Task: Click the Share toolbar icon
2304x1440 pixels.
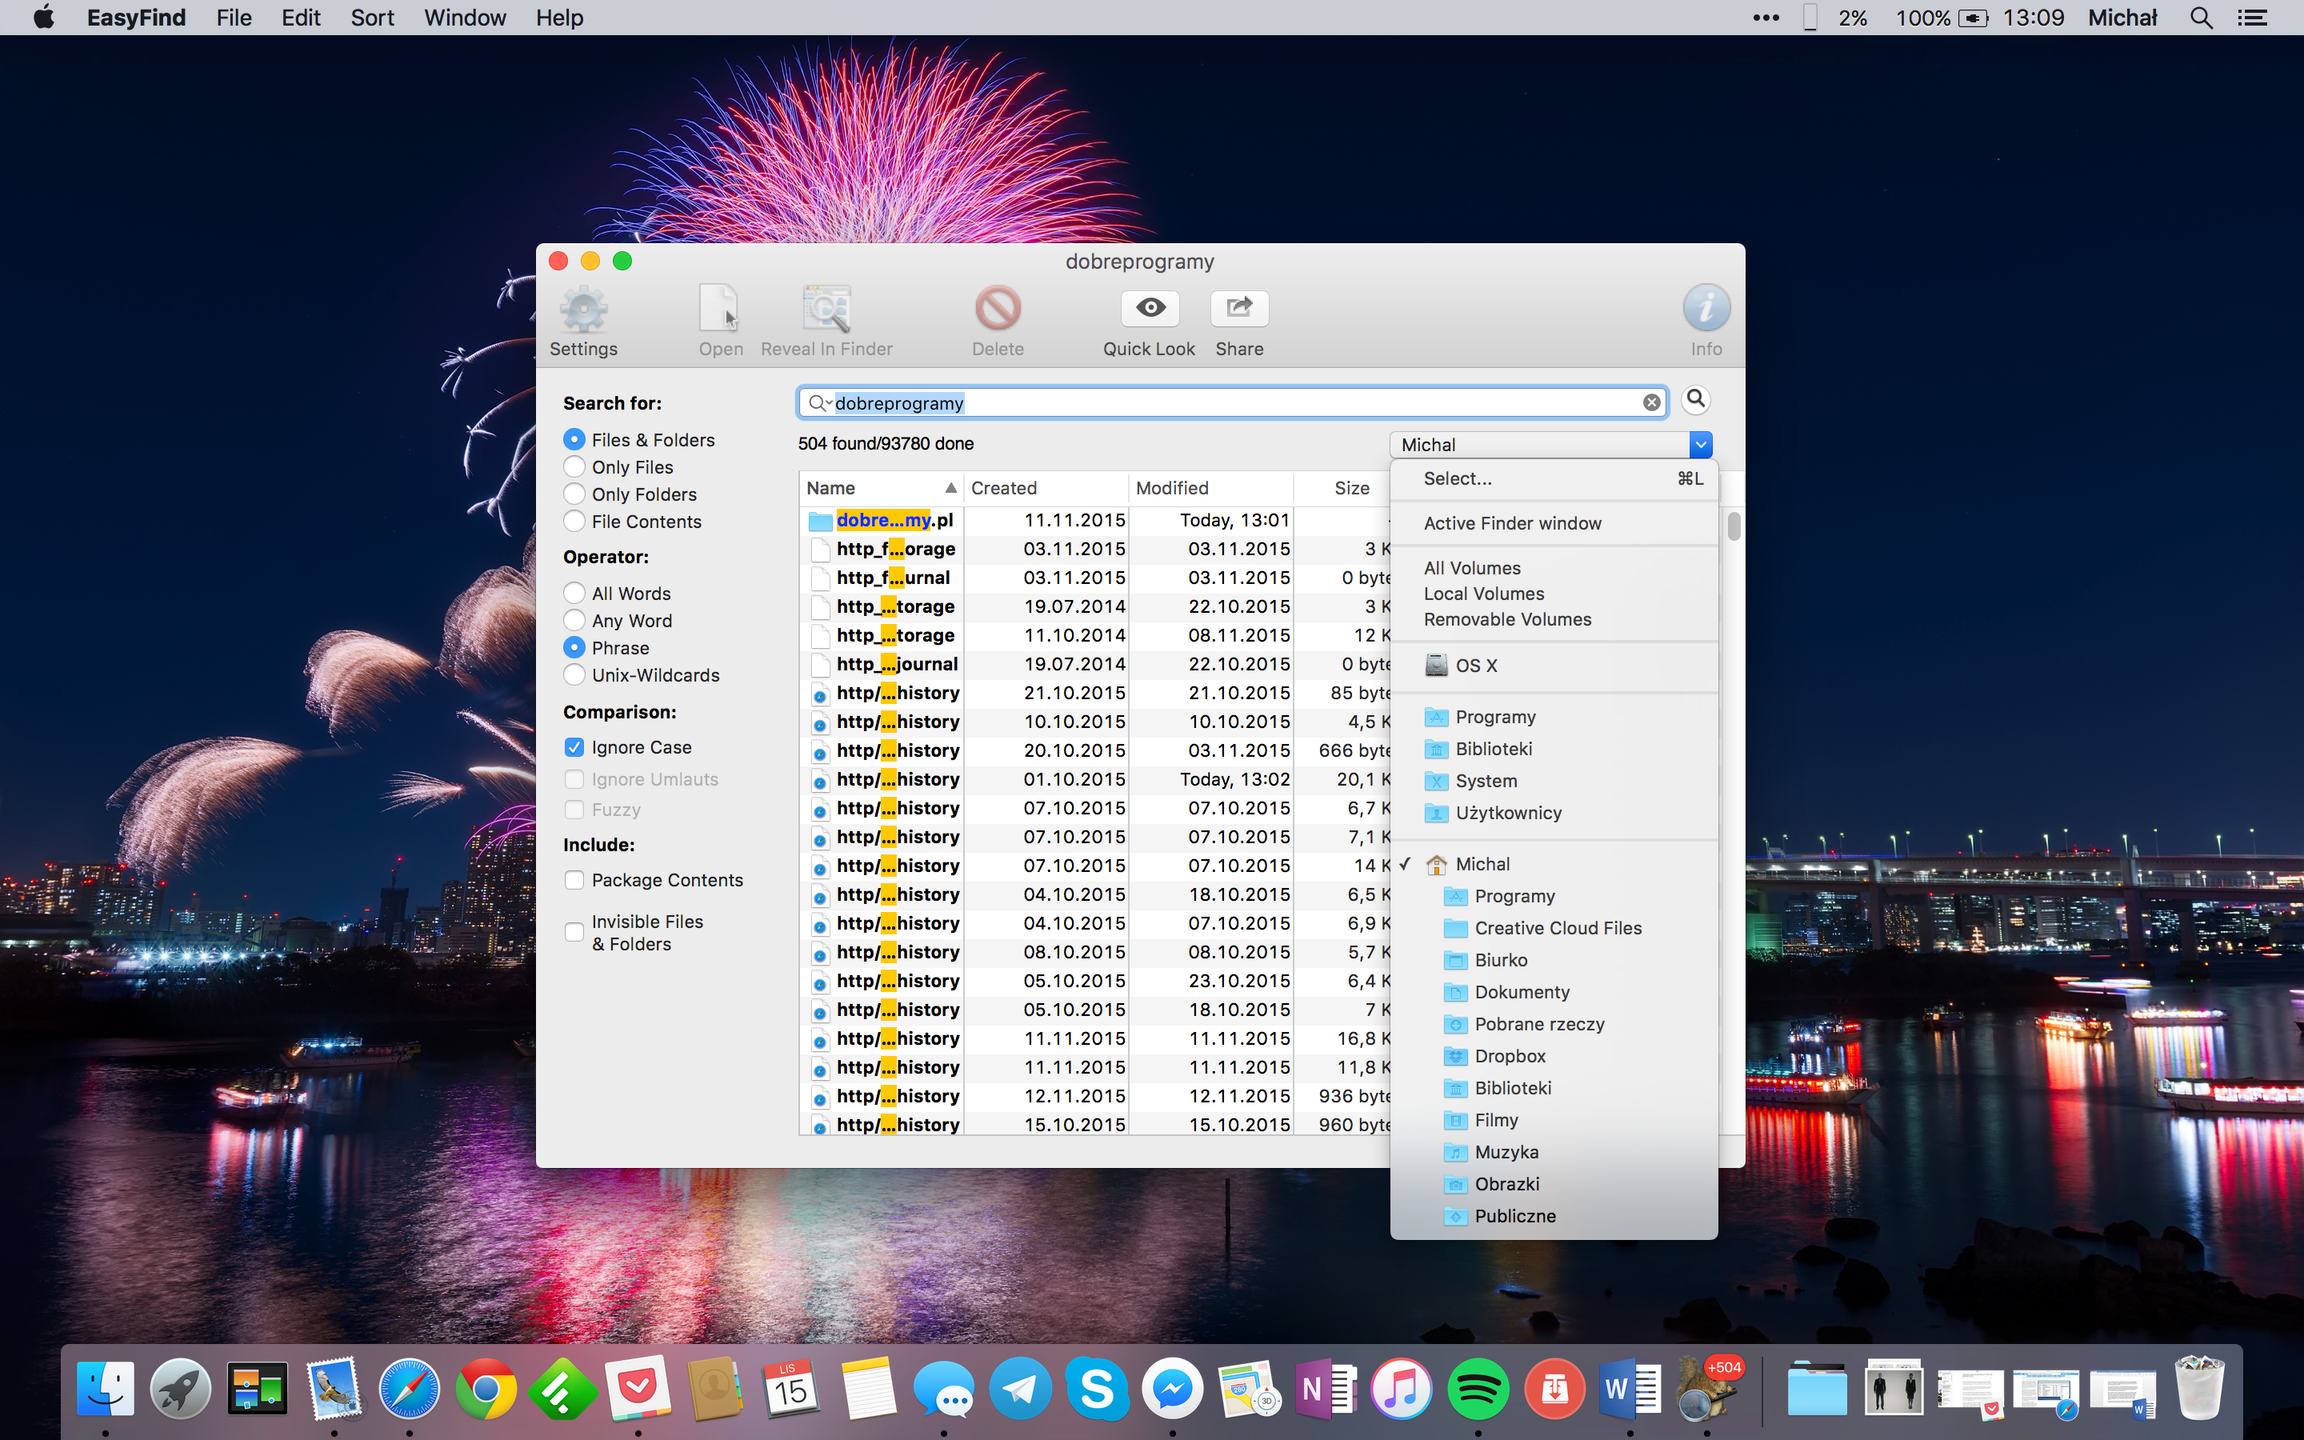Action: pos(1238,308)
